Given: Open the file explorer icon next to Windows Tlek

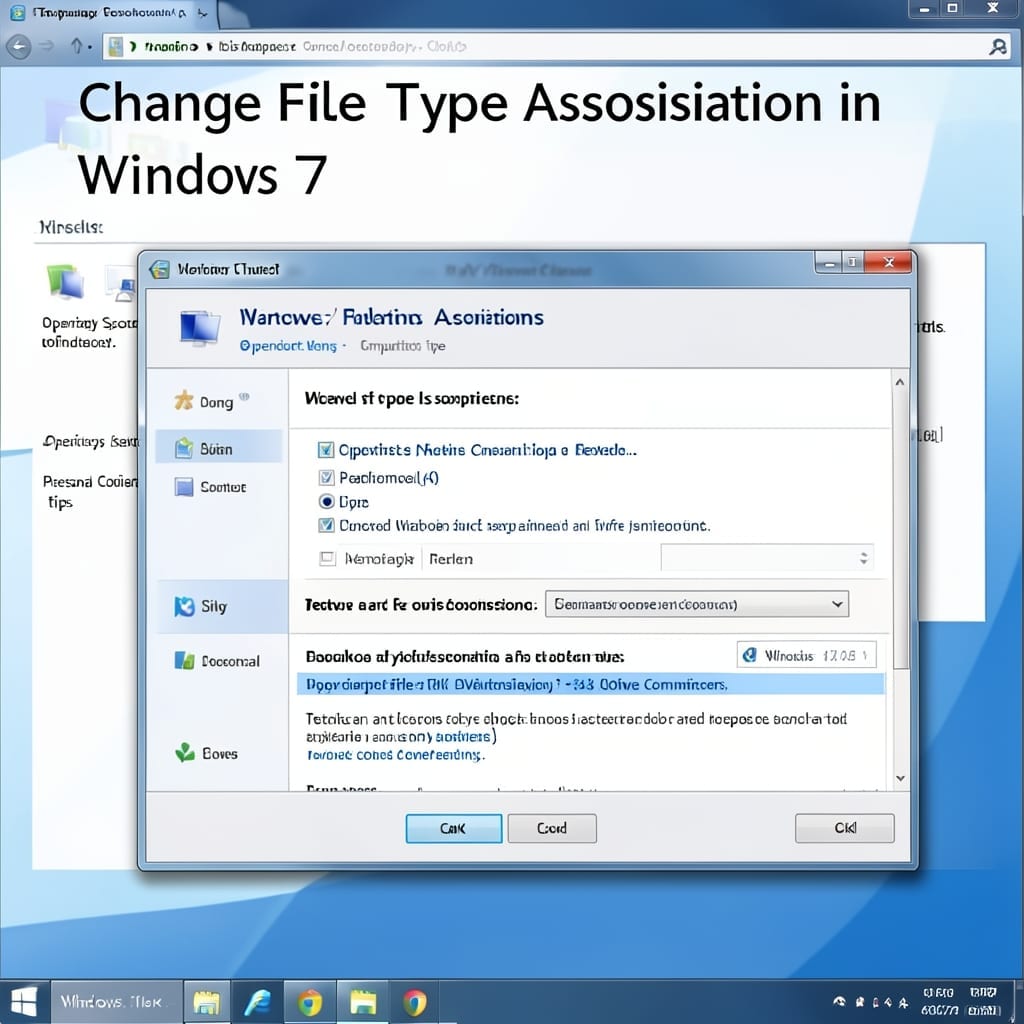Looking at the screenshot, I should tap(206, 1002).
